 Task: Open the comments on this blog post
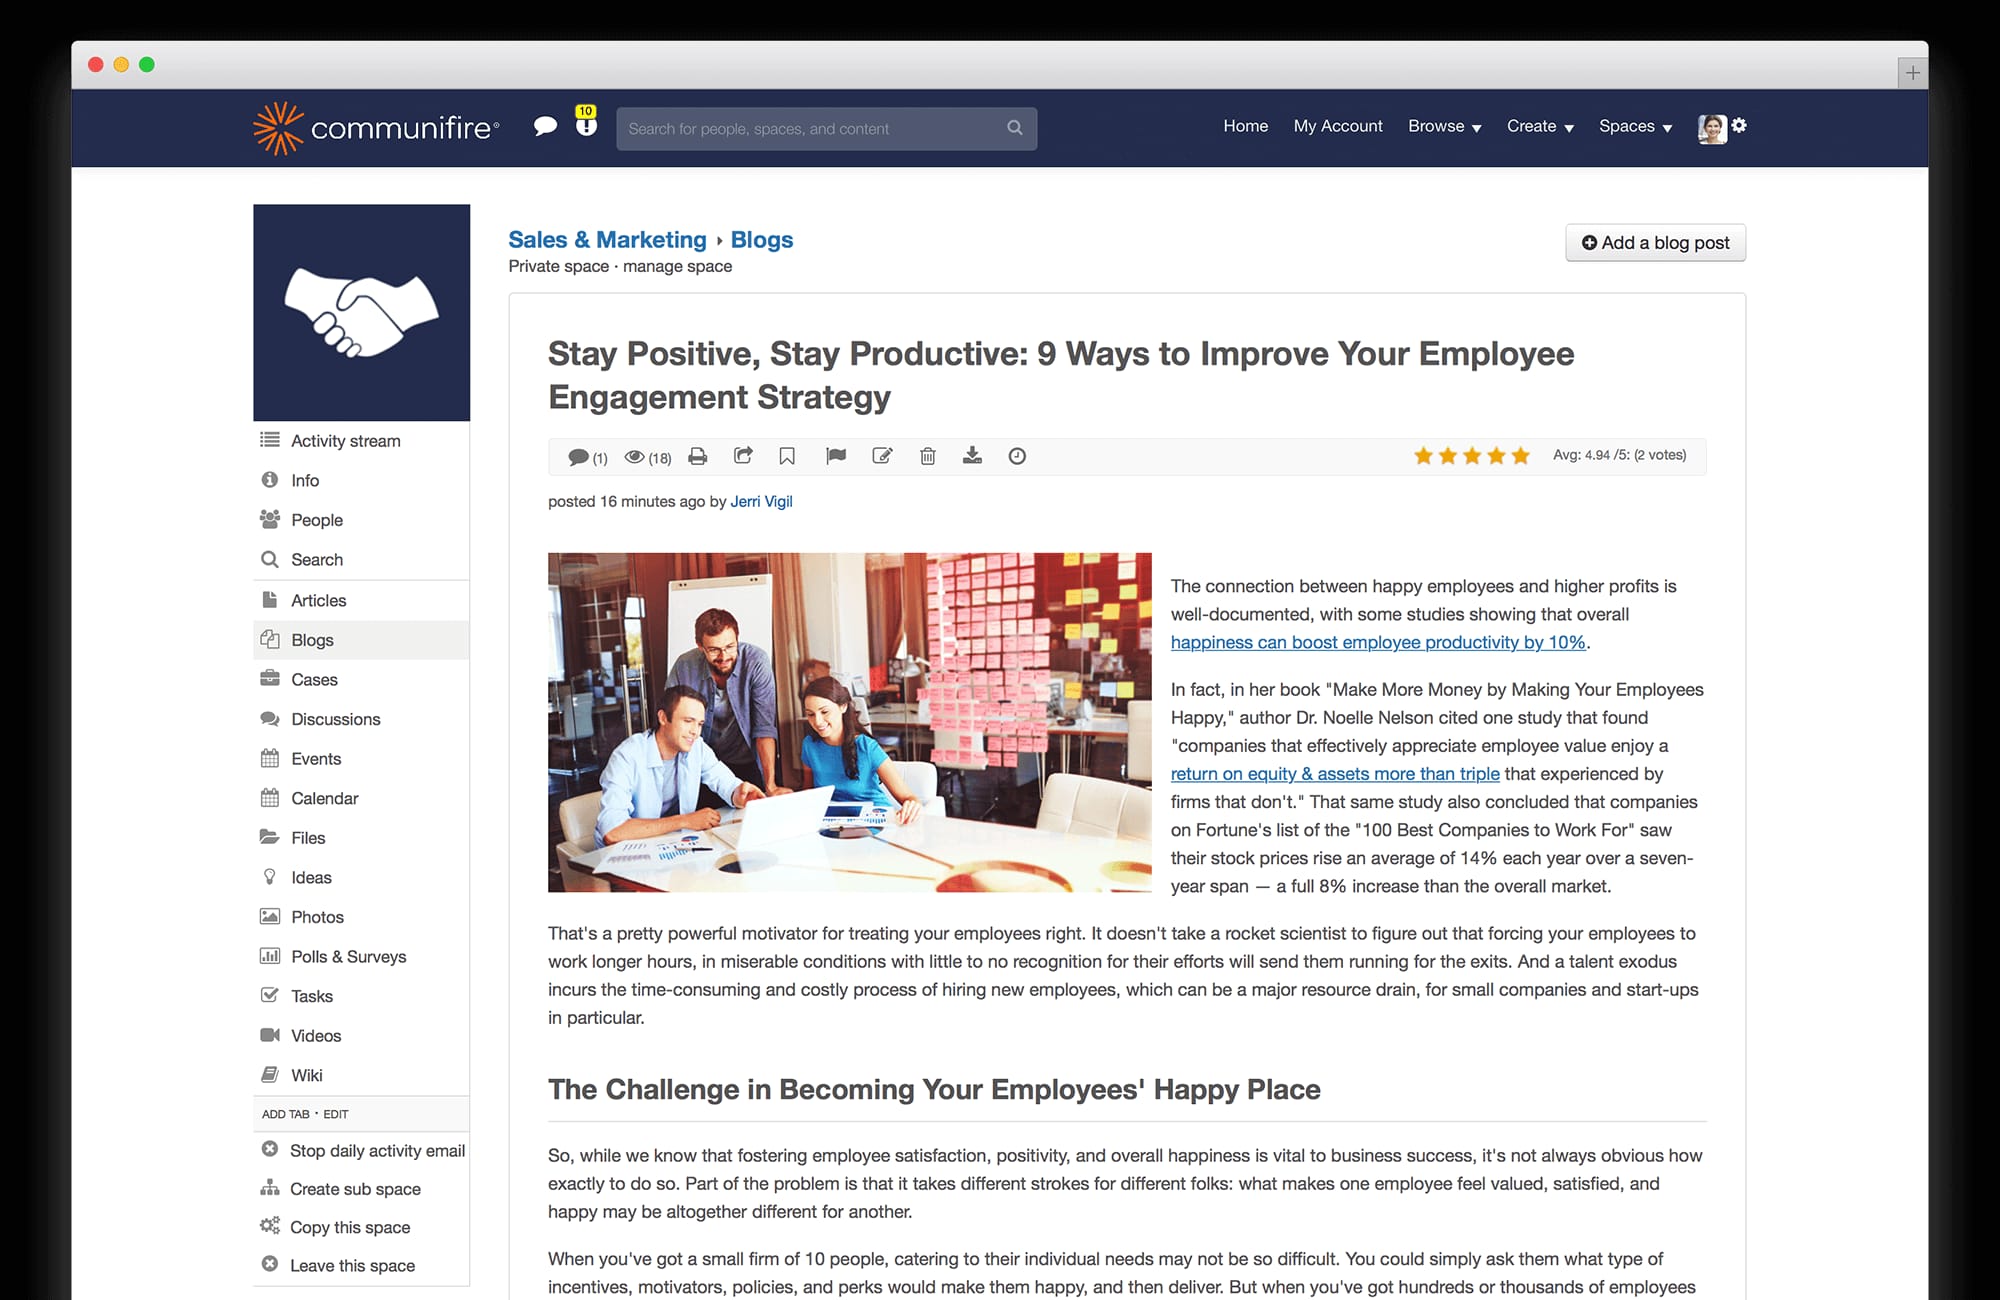[580, 456]
